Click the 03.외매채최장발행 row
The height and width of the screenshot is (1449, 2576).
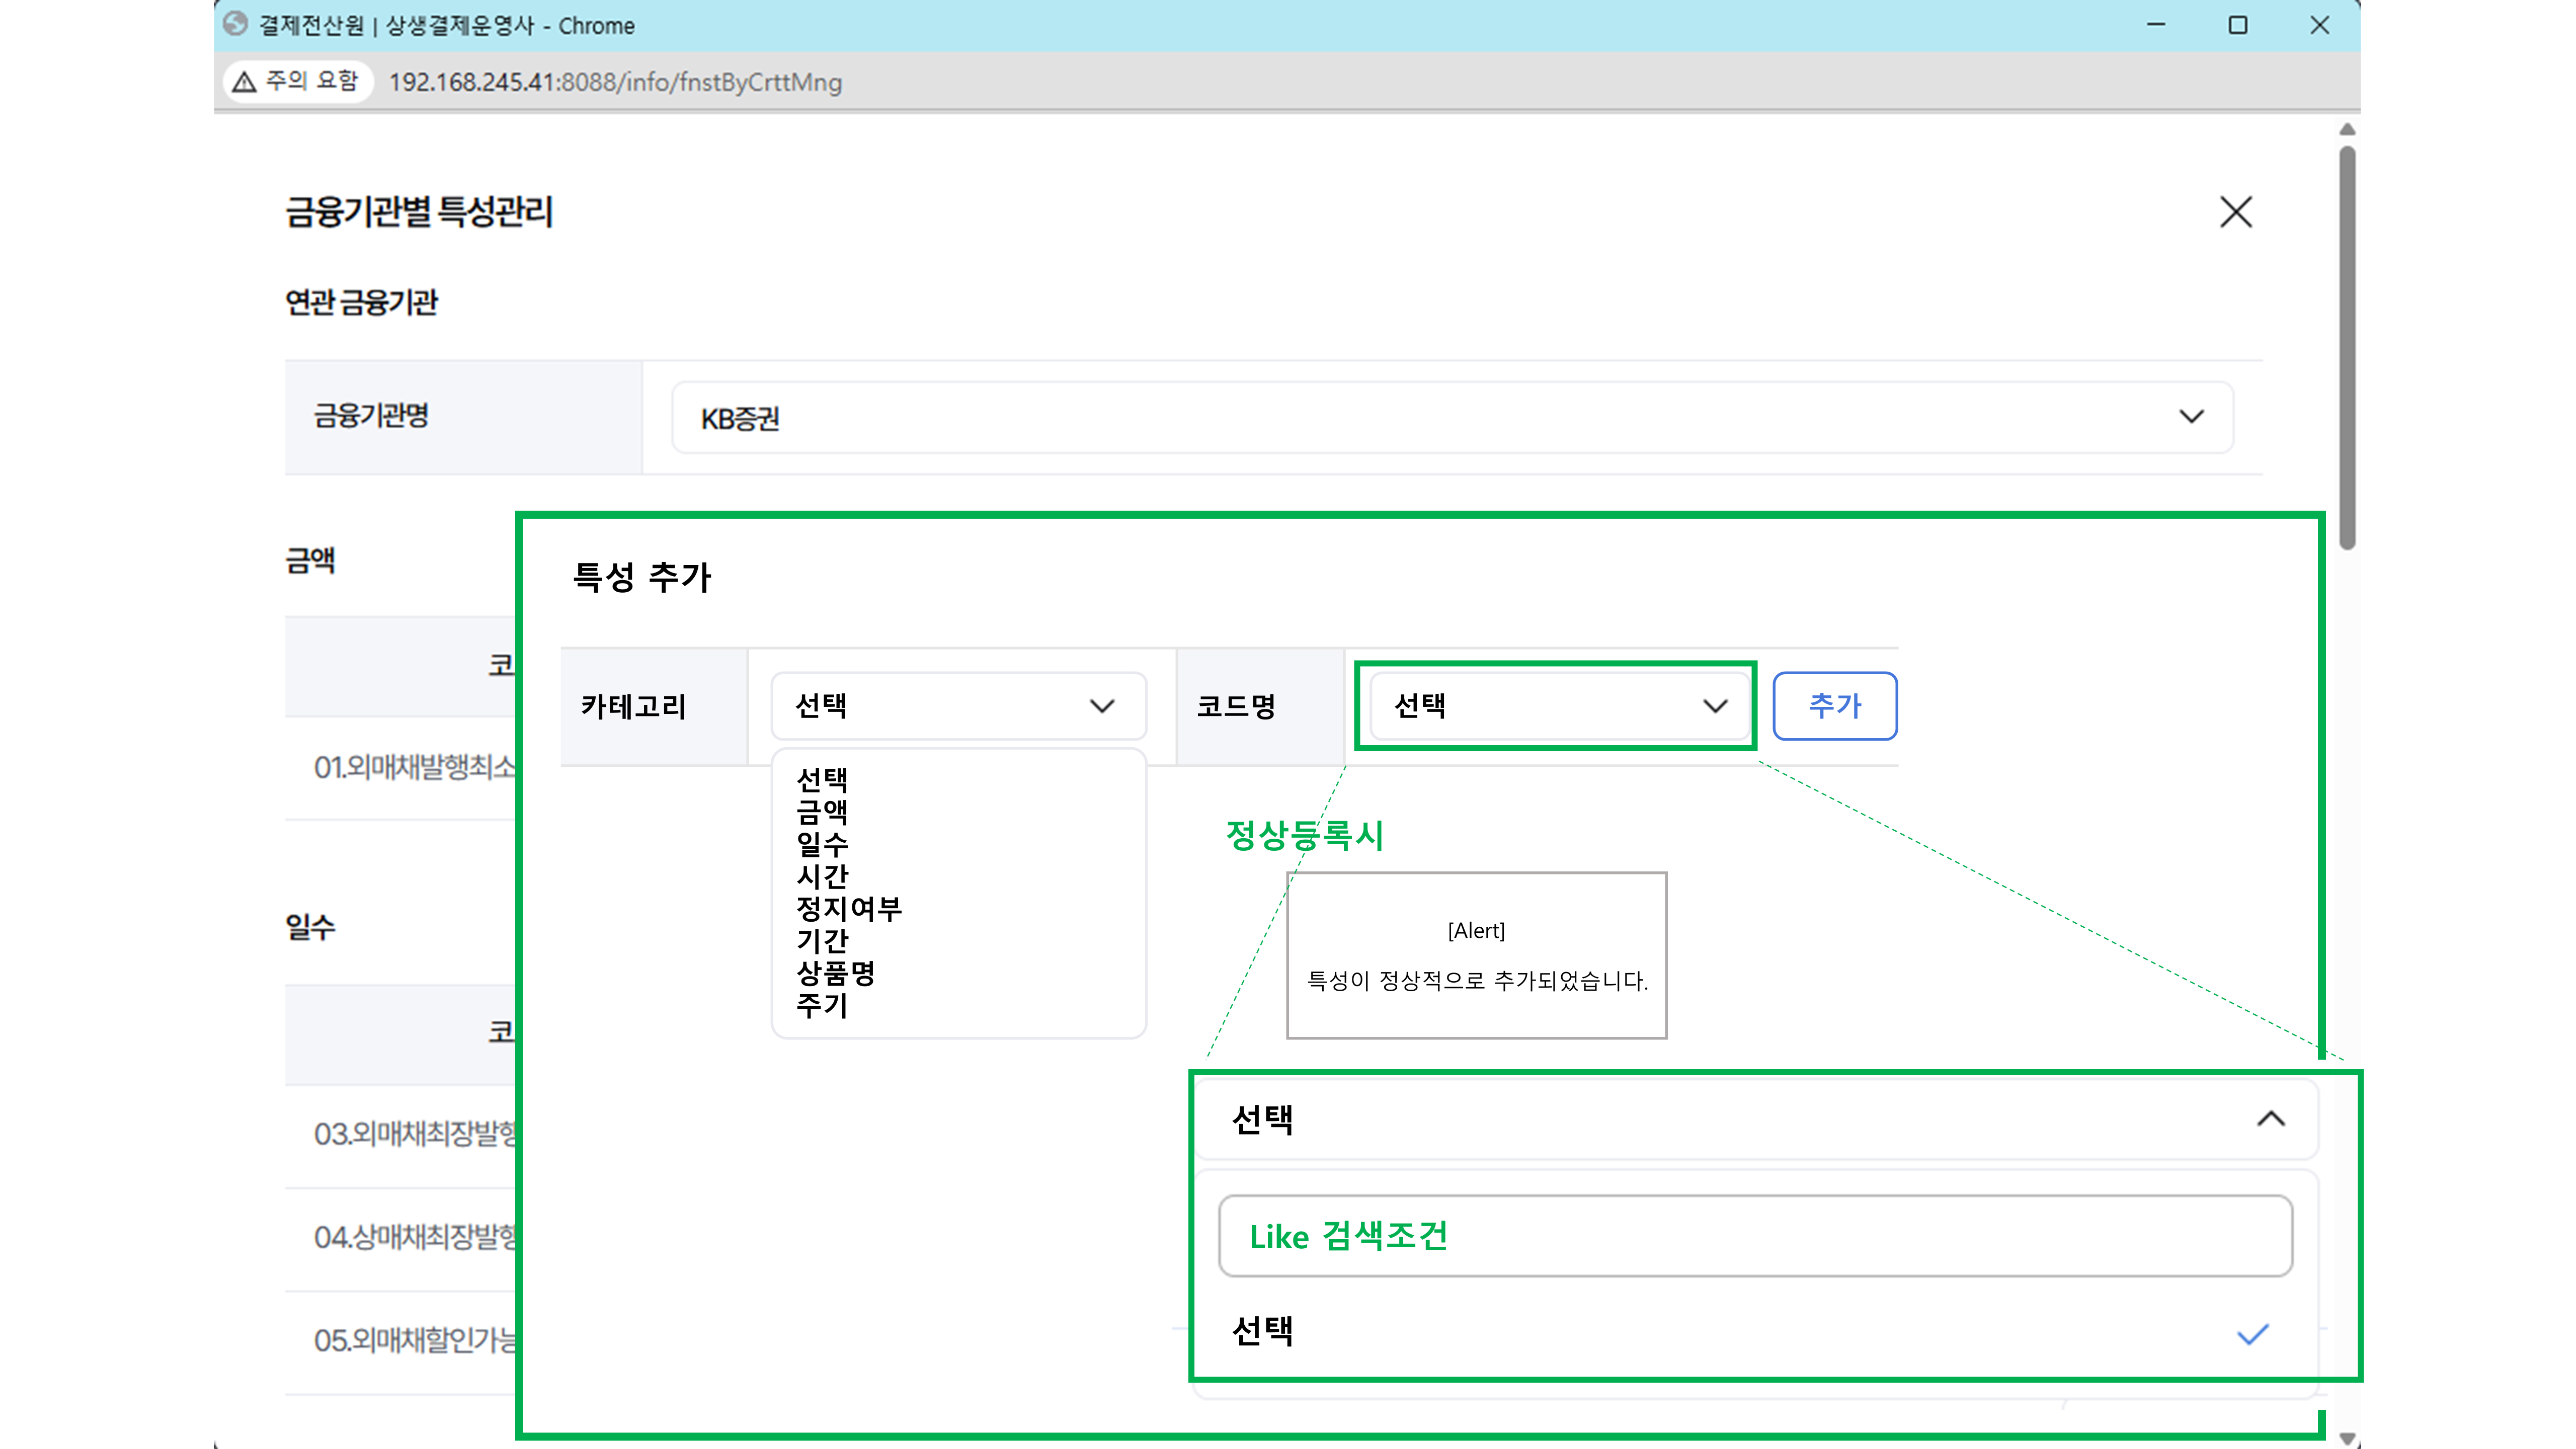[401, 1135]
